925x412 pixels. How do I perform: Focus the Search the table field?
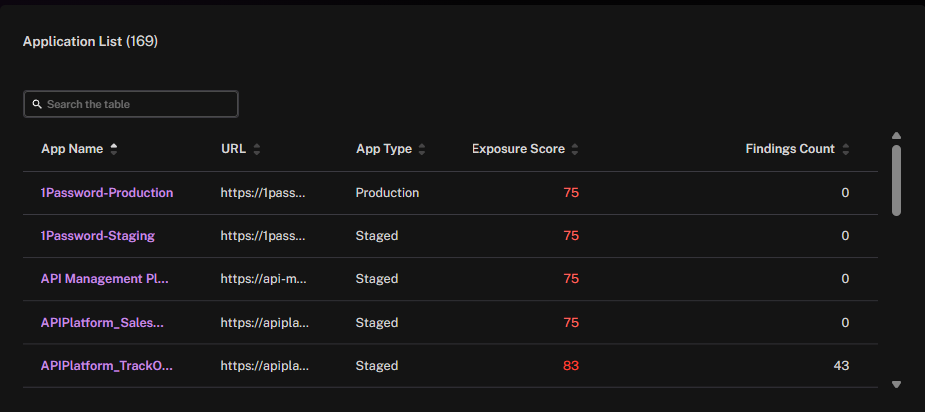point(131,104)
